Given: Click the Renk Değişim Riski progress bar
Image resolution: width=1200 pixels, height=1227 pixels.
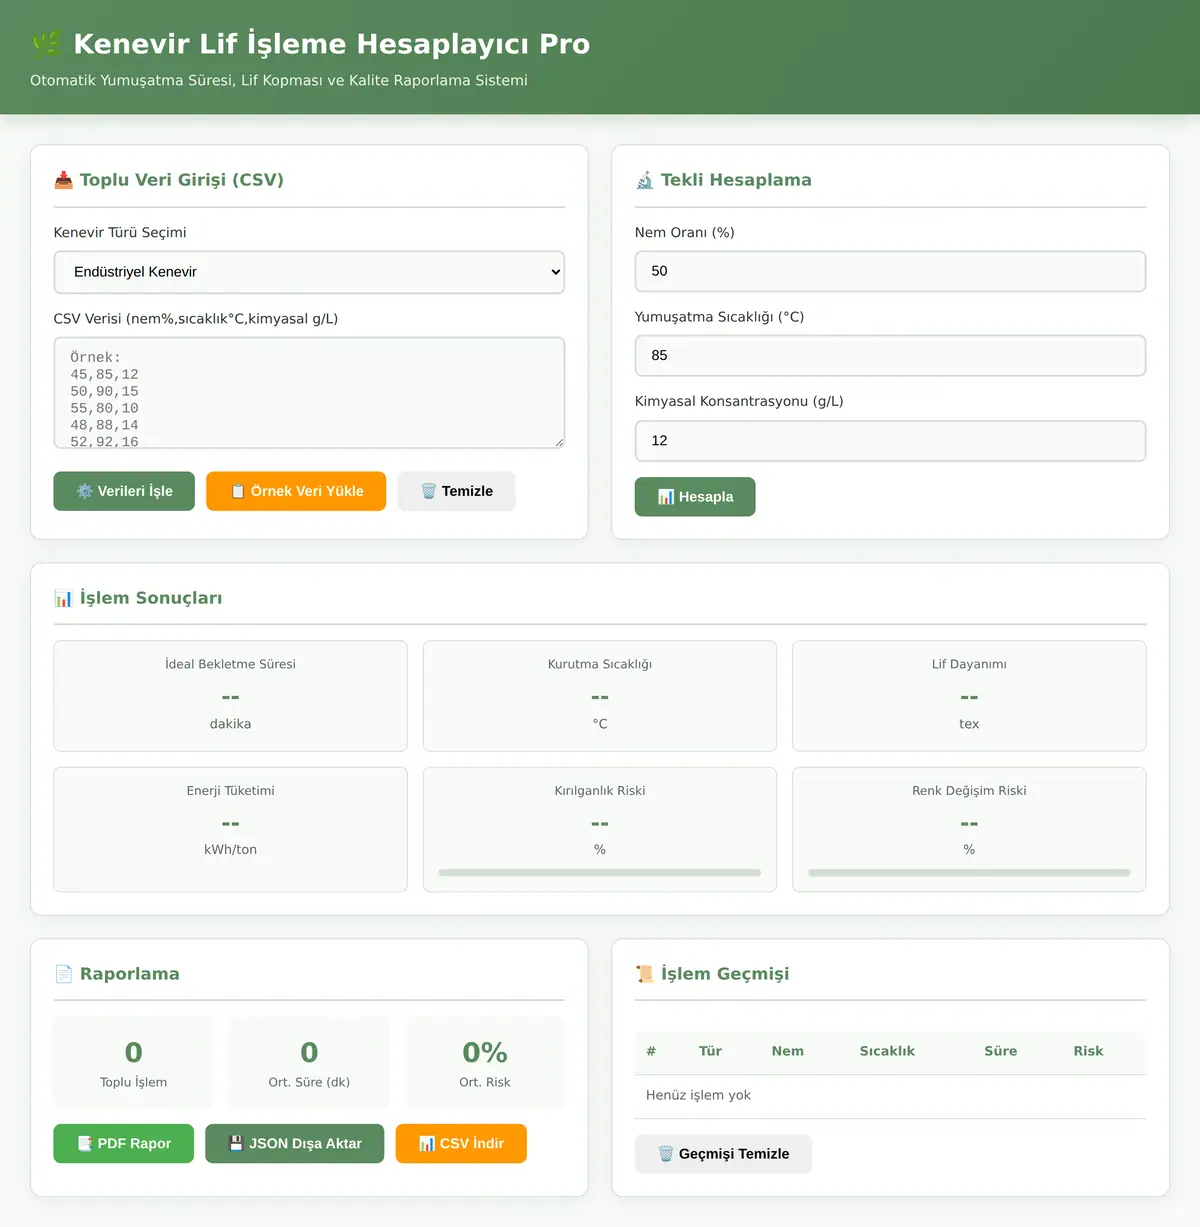Looking at the screenshot, I should (x=969, y=873).
